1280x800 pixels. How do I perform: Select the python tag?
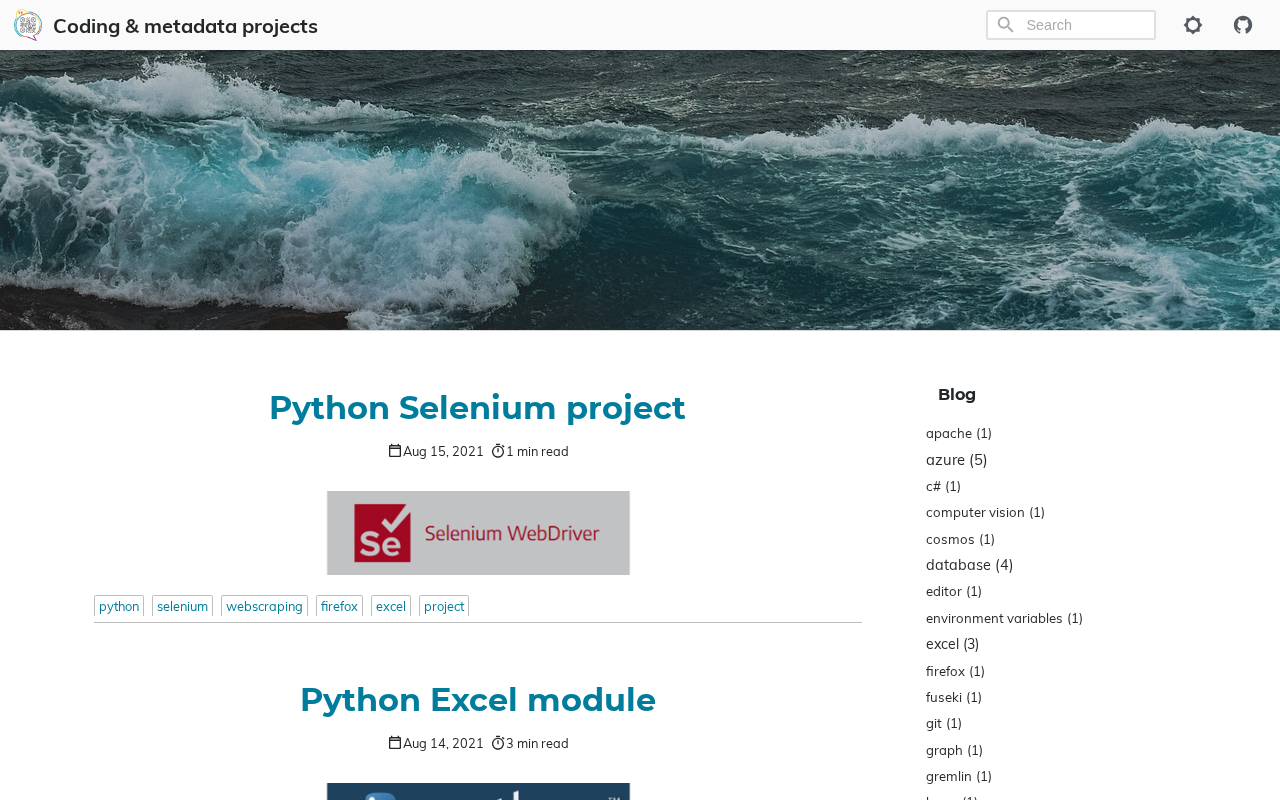tap(119, 606)
